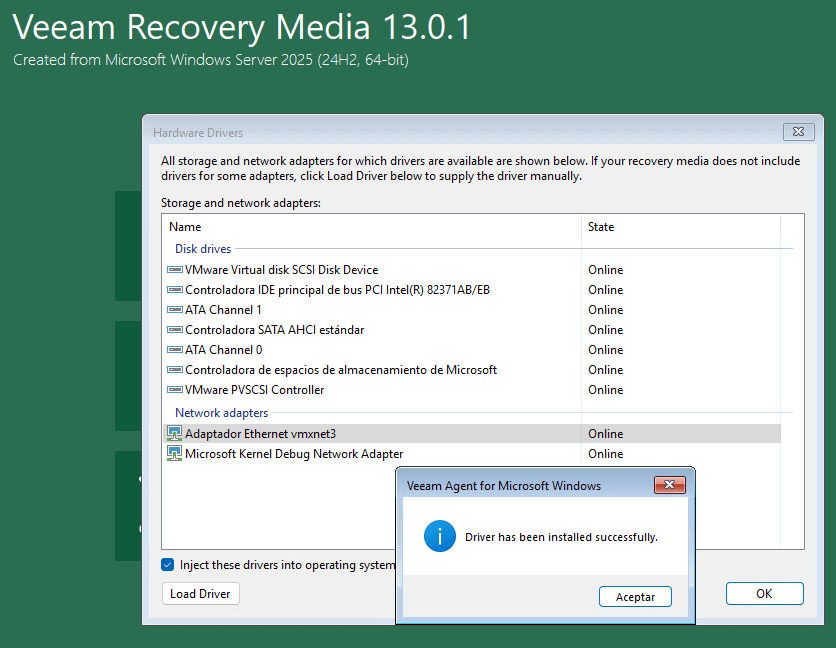836x648 pixels.
Task: Click the ATA Channel 0 device icon
Action: click(x=174, y=350)
